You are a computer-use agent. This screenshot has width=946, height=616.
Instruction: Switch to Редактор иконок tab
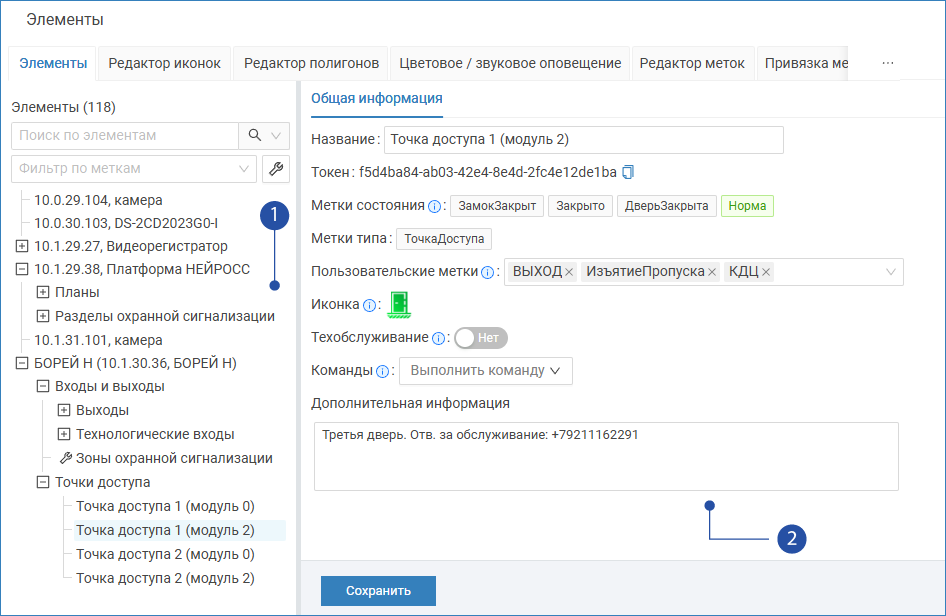165,63
